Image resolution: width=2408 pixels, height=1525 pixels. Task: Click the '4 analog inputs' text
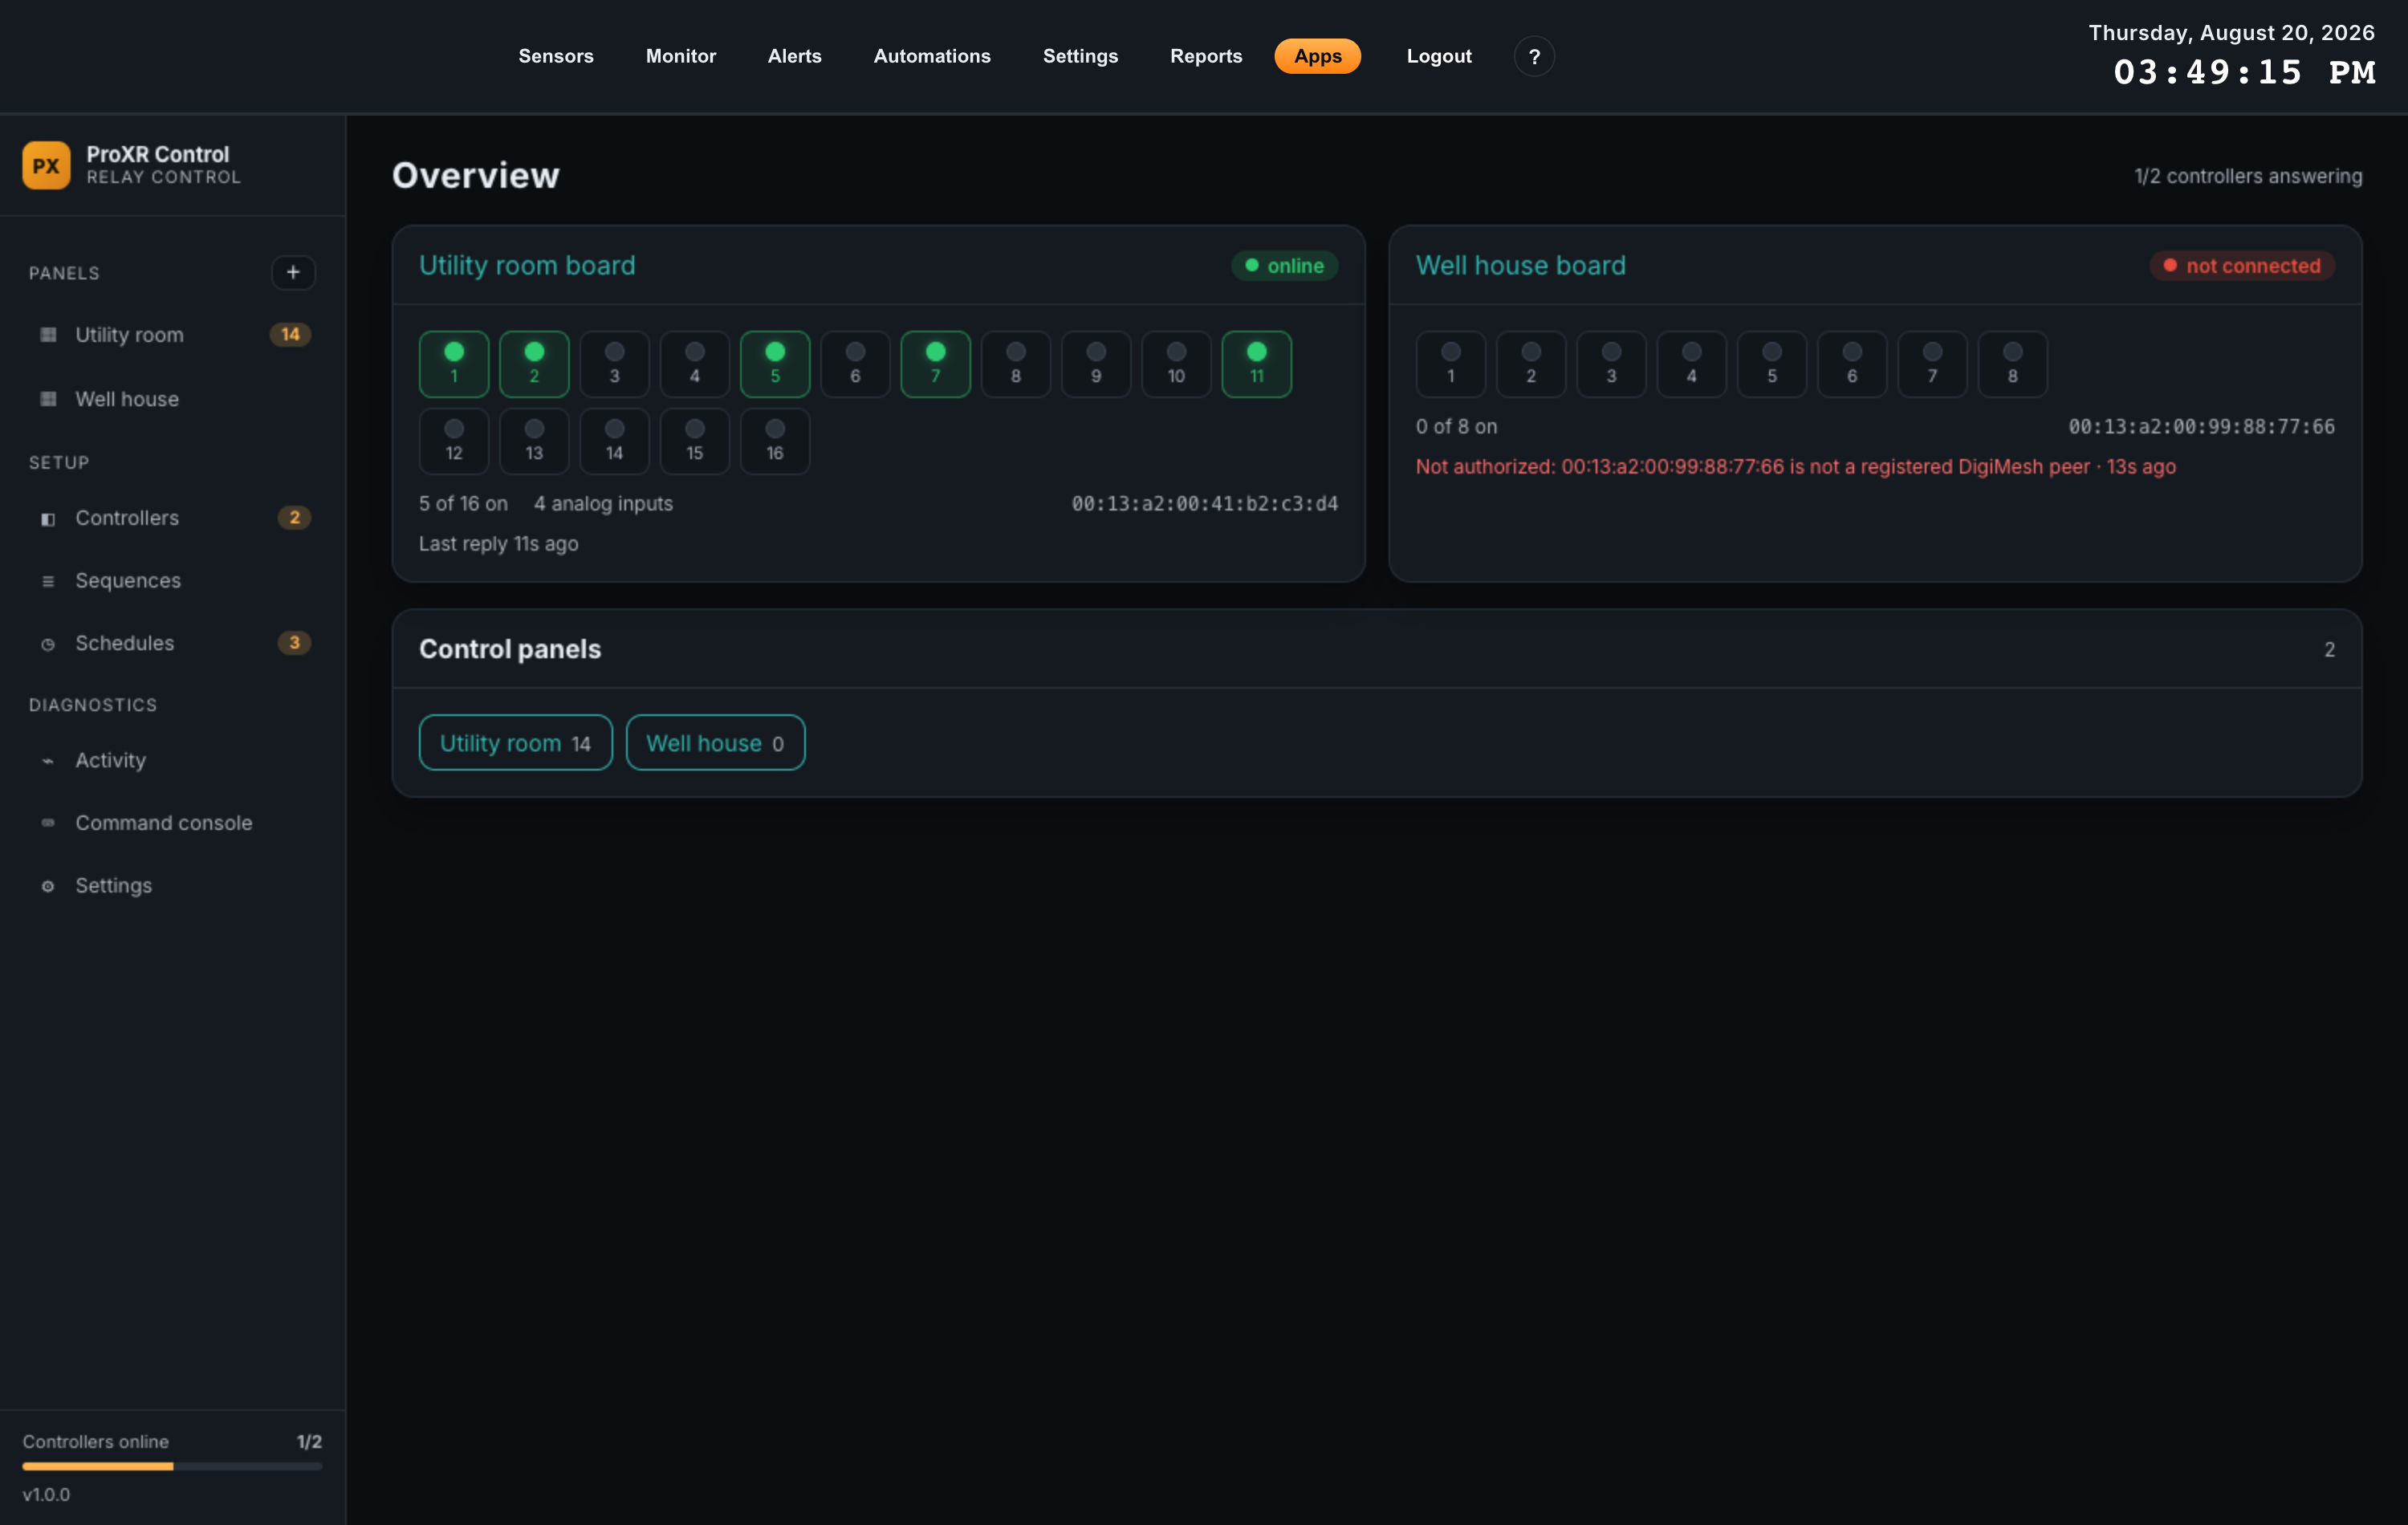pyautogui.click(x=603, y=504)
